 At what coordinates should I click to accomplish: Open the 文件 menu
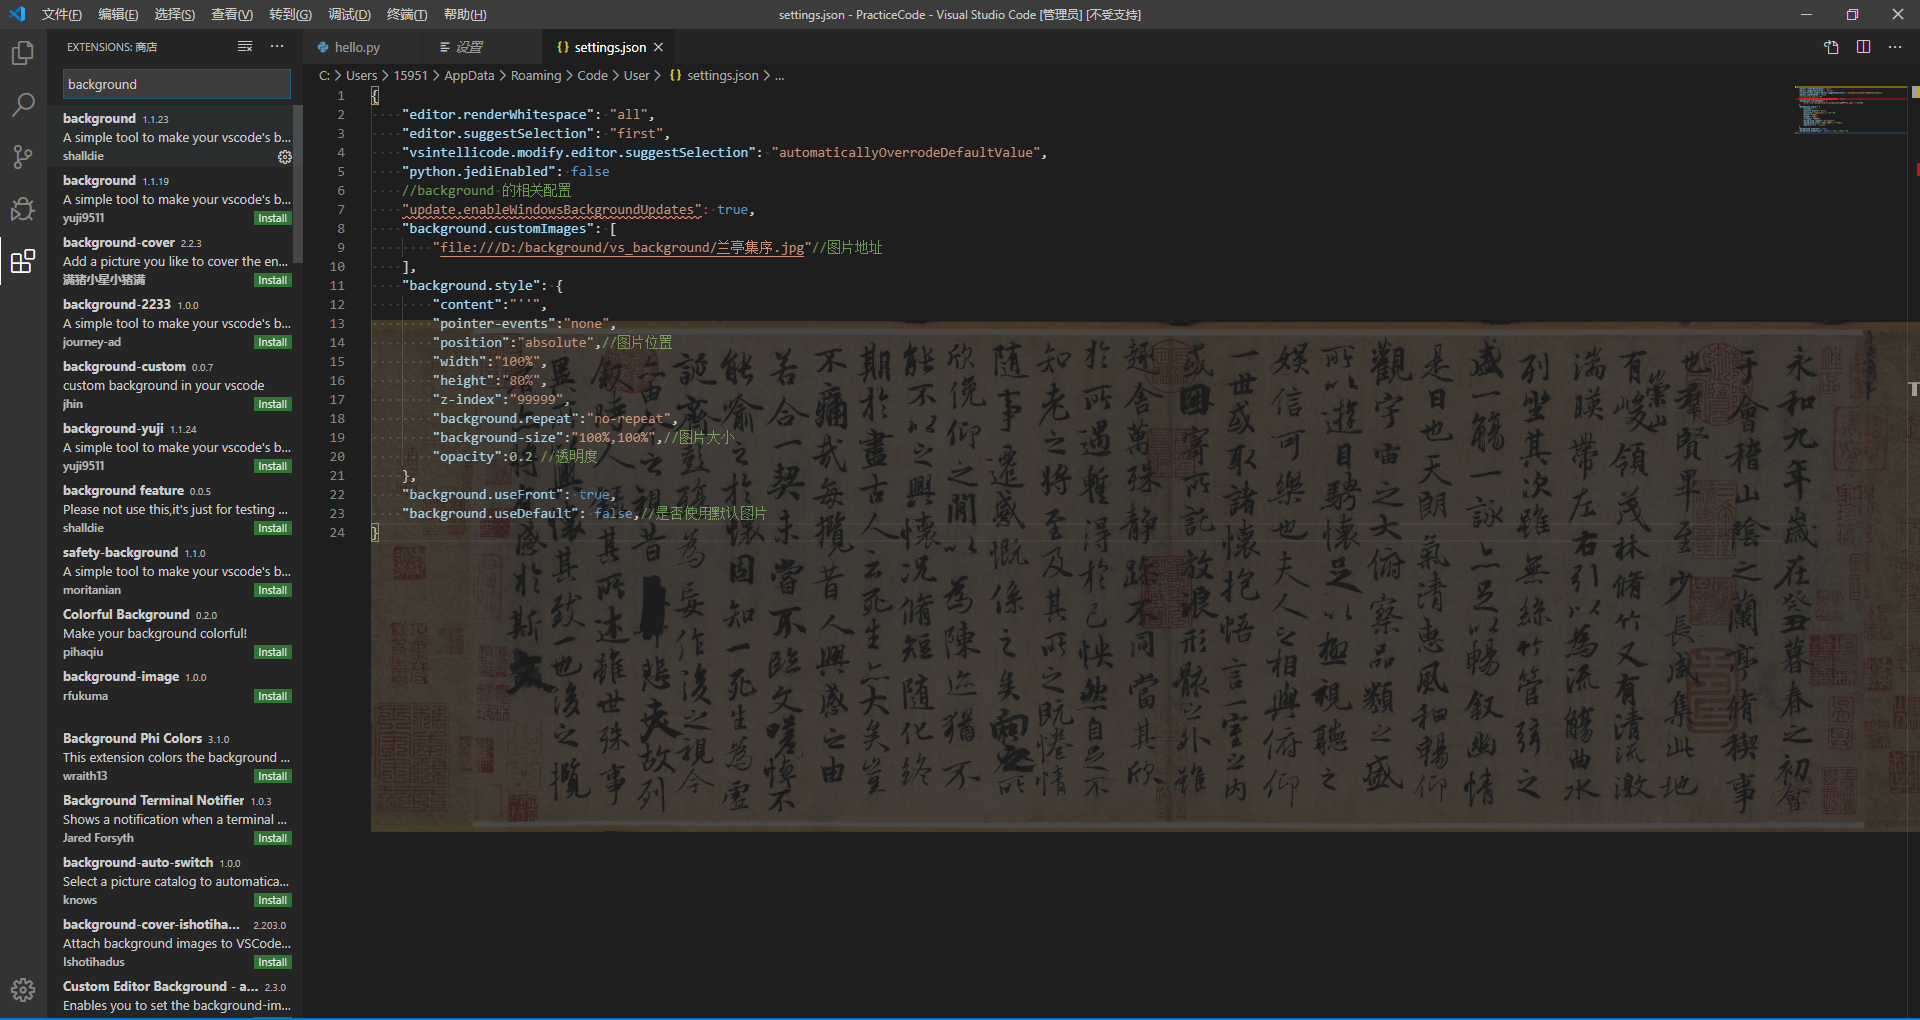point(60,14)
